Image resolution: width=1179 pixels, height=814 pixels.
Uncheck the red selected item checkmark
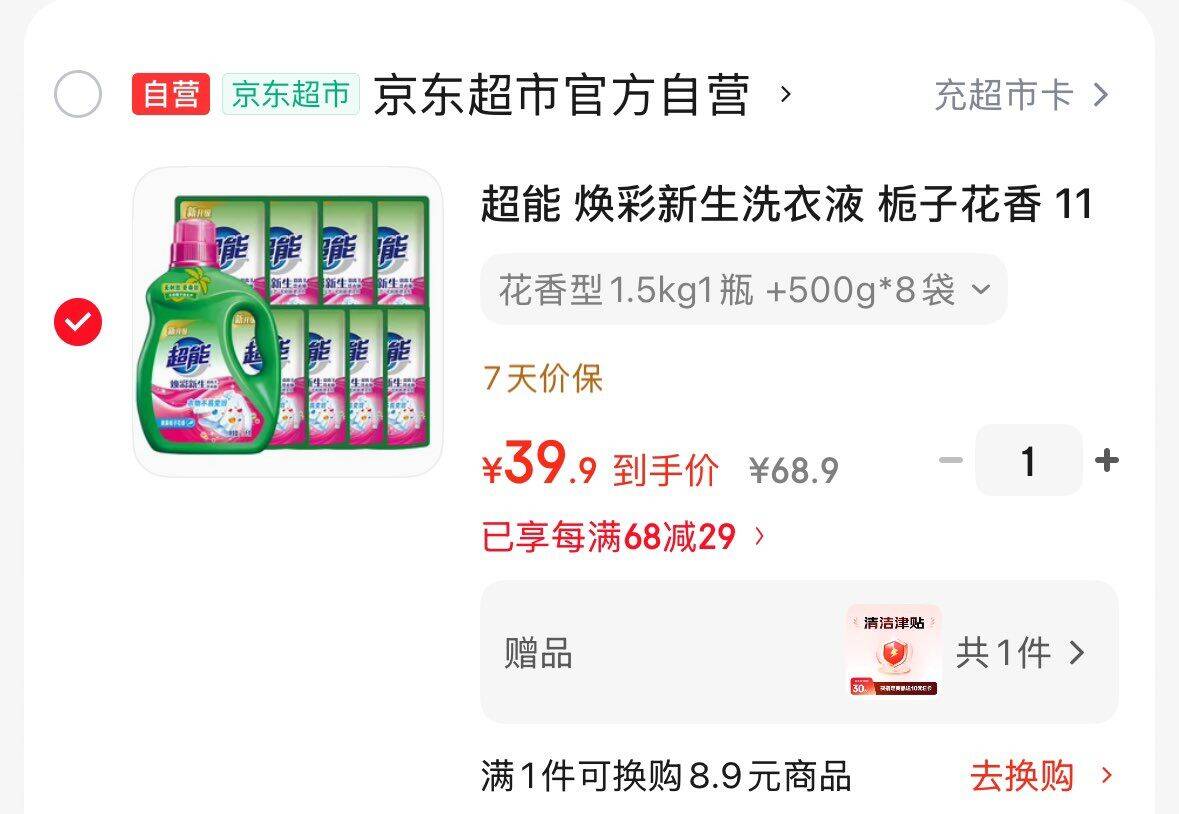click(77, 322)
